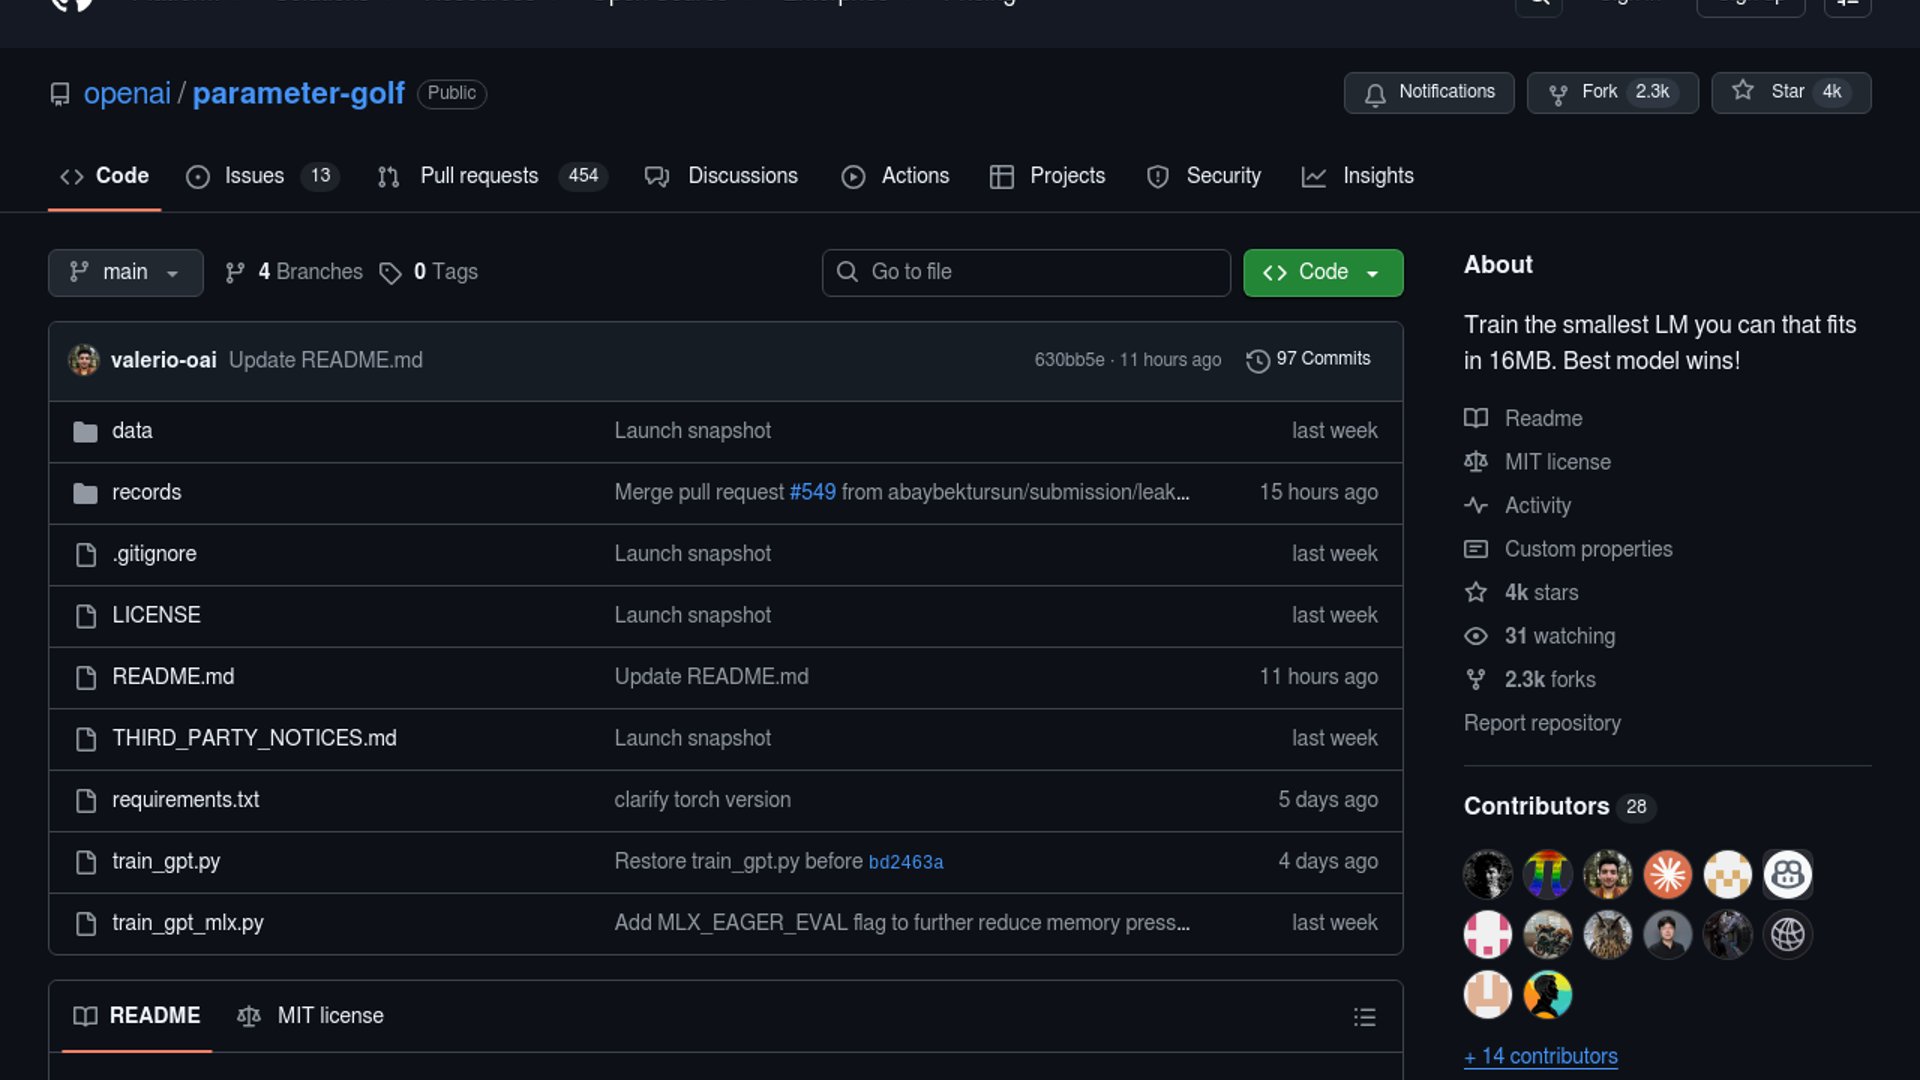Viewport: 1920px width, 1080px height.
Task: Click the globe contributor avatar
Action: 1787,935
